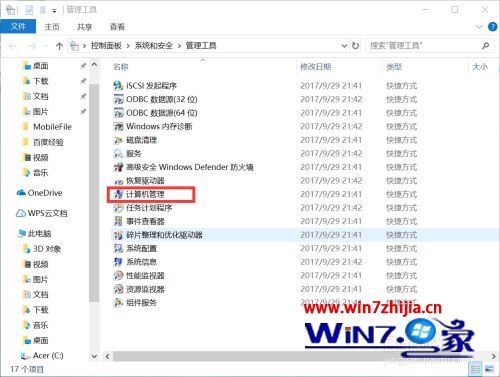Image resolution: width=500 pixels, height=377 pixels.
Task: Click the Windows Defender 防火墙 icon
Action: point(118,167)
